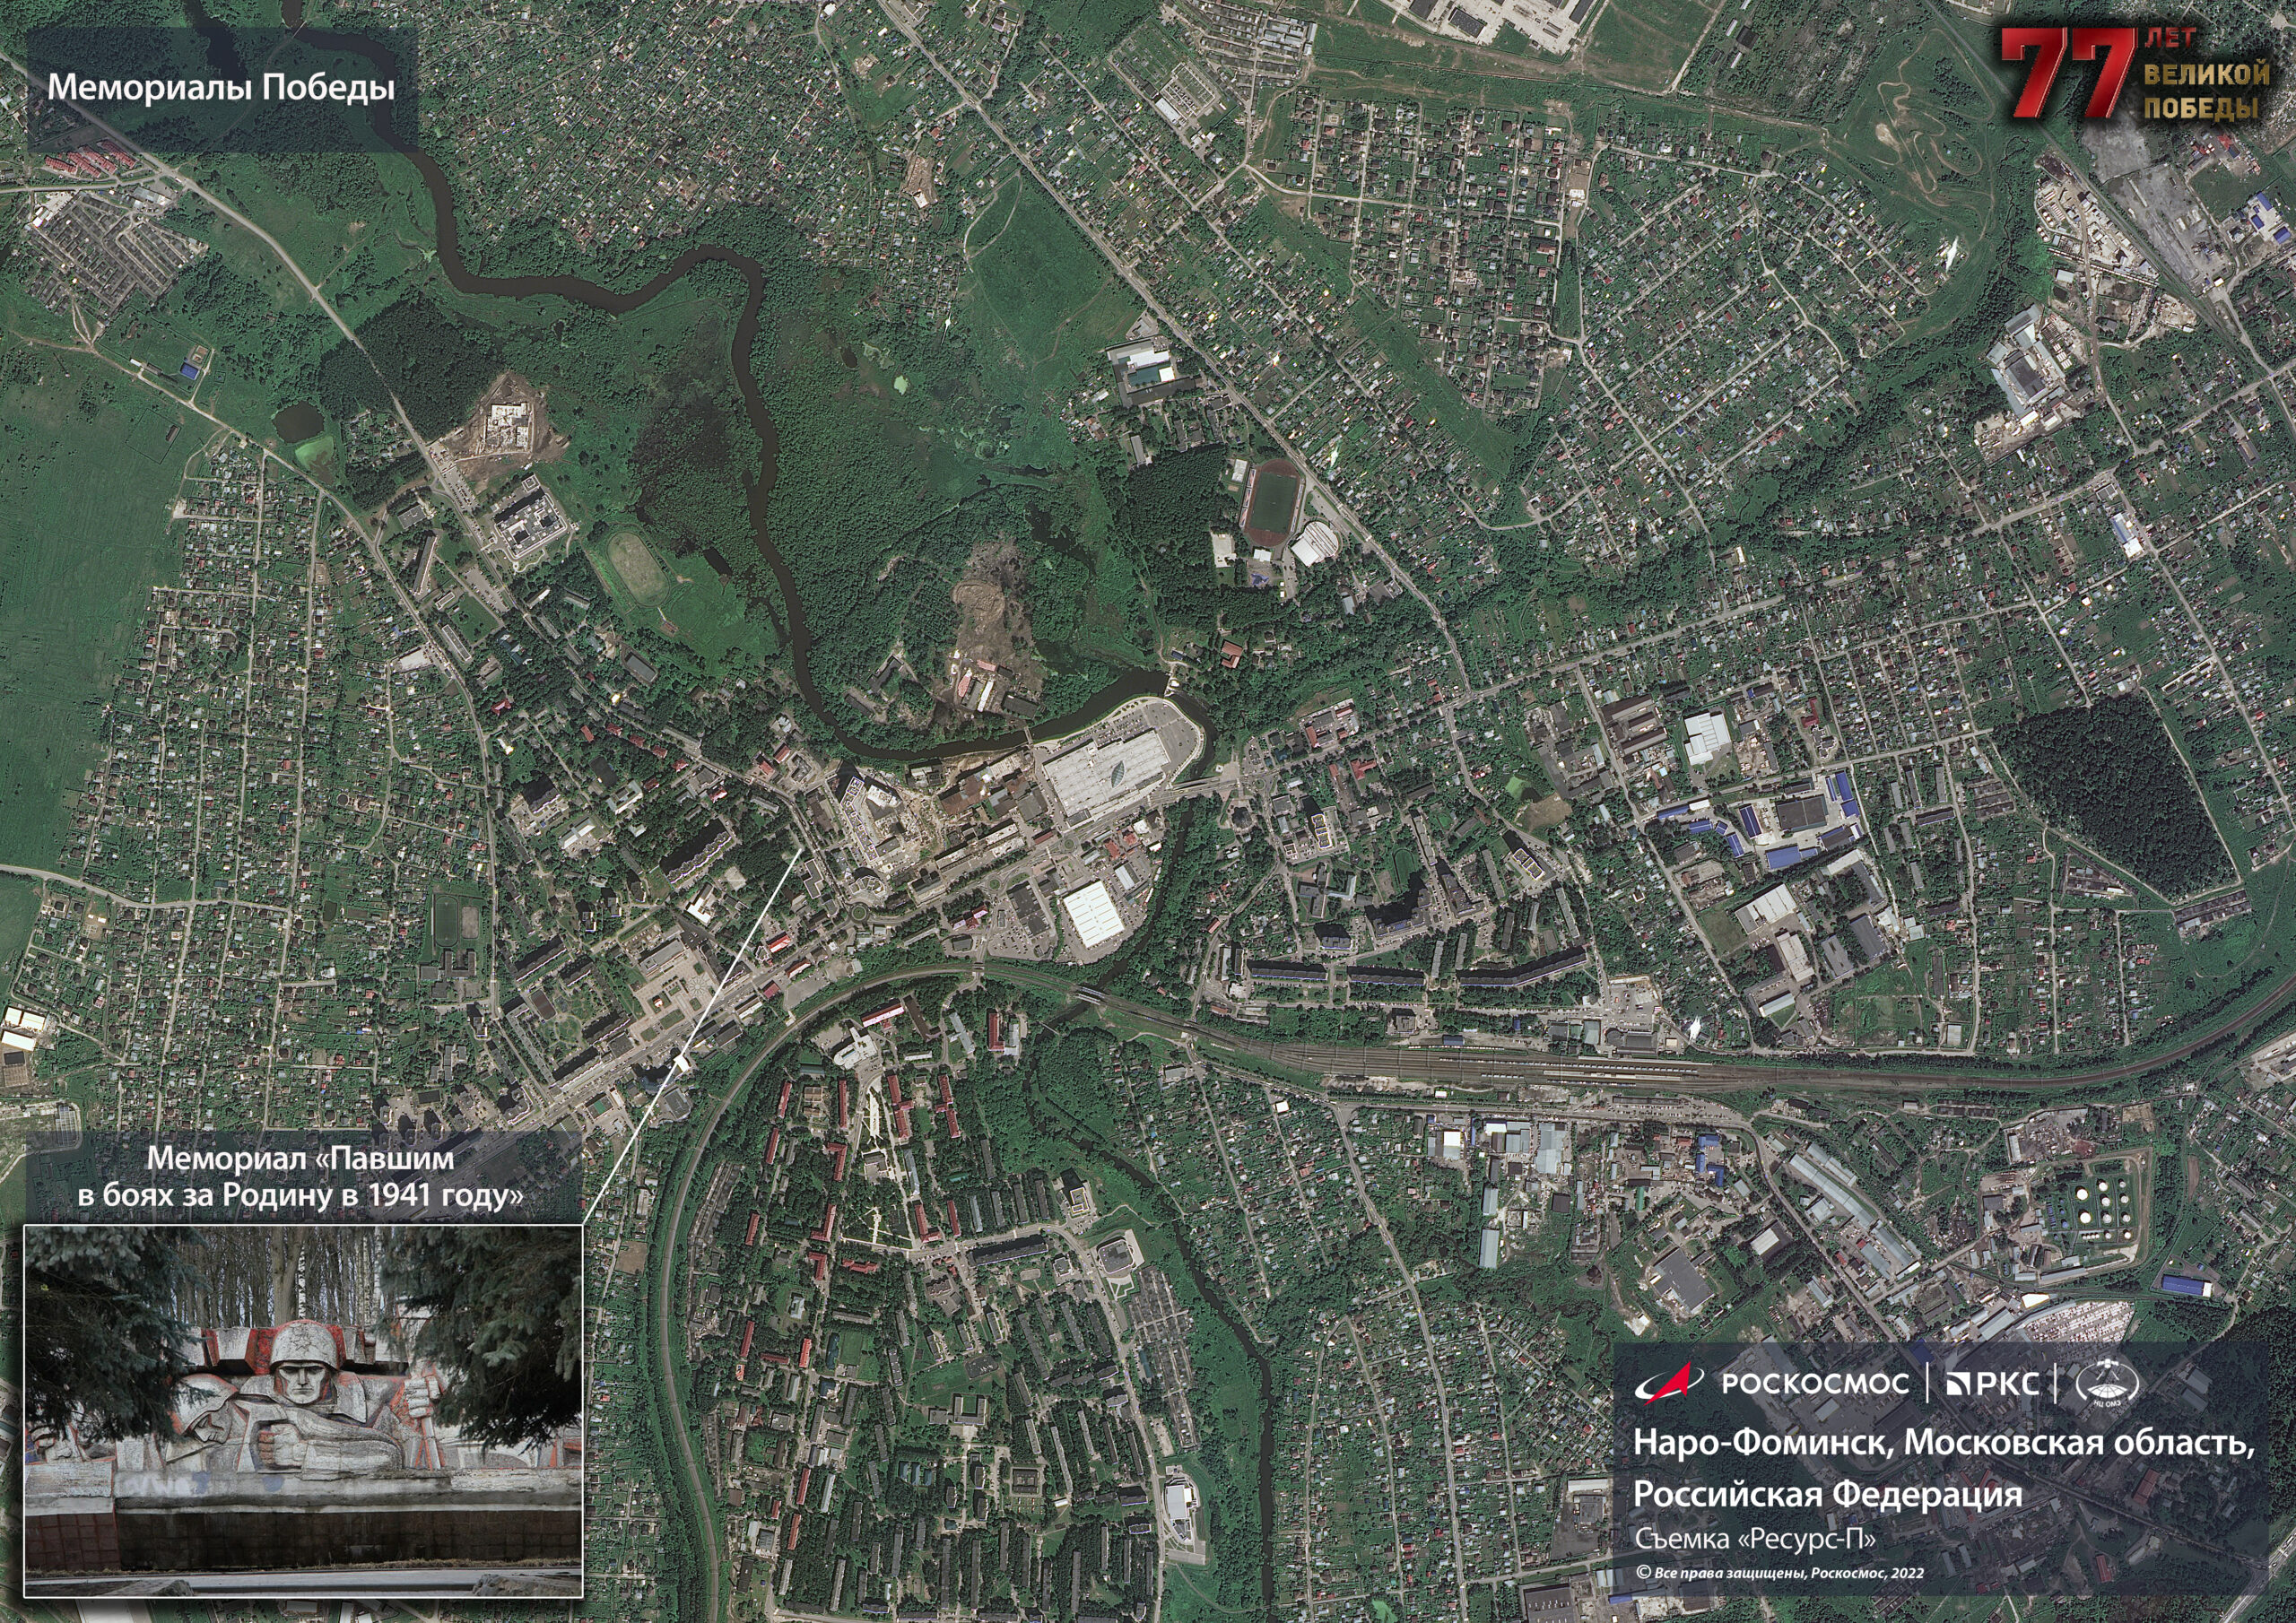This screenshot has width=2296, height=1623.
Task: Click the Съемка «Ресурс-П» caption
Action: pos(1754,1538)
